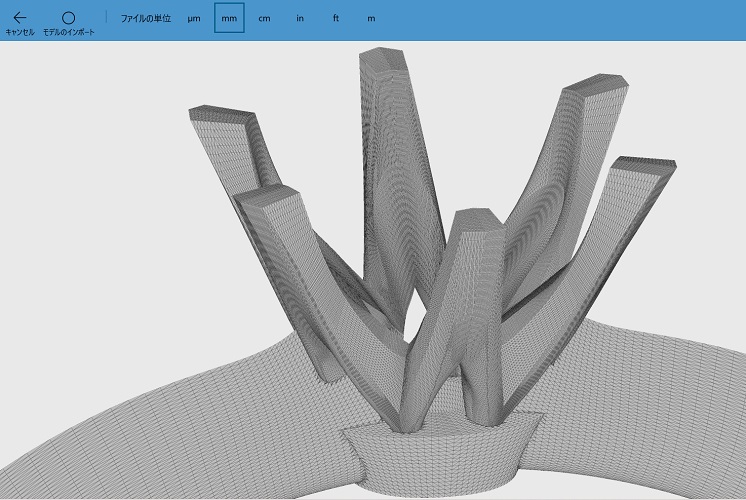The height and width of the screenshot is (500, 746).
Task: Set the file unit to inches
Action: 300,19
